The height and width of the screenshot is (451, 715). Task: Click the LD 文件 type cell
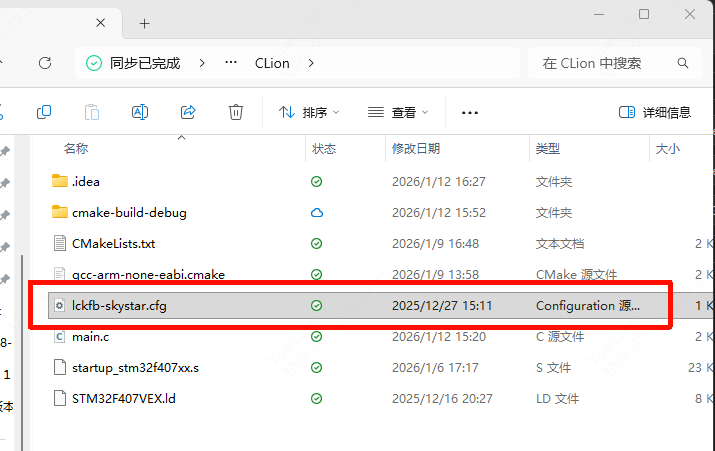coord(557,399)
